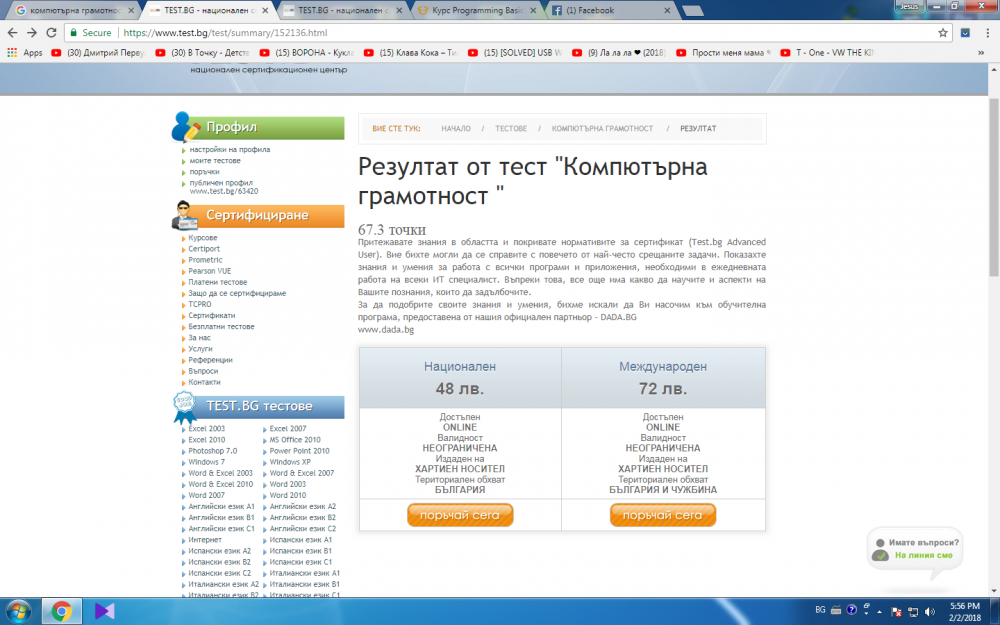Open the 'В Точку - Детств' bookmark
This screenshot has width=1000, height=625.
point(203,53)
